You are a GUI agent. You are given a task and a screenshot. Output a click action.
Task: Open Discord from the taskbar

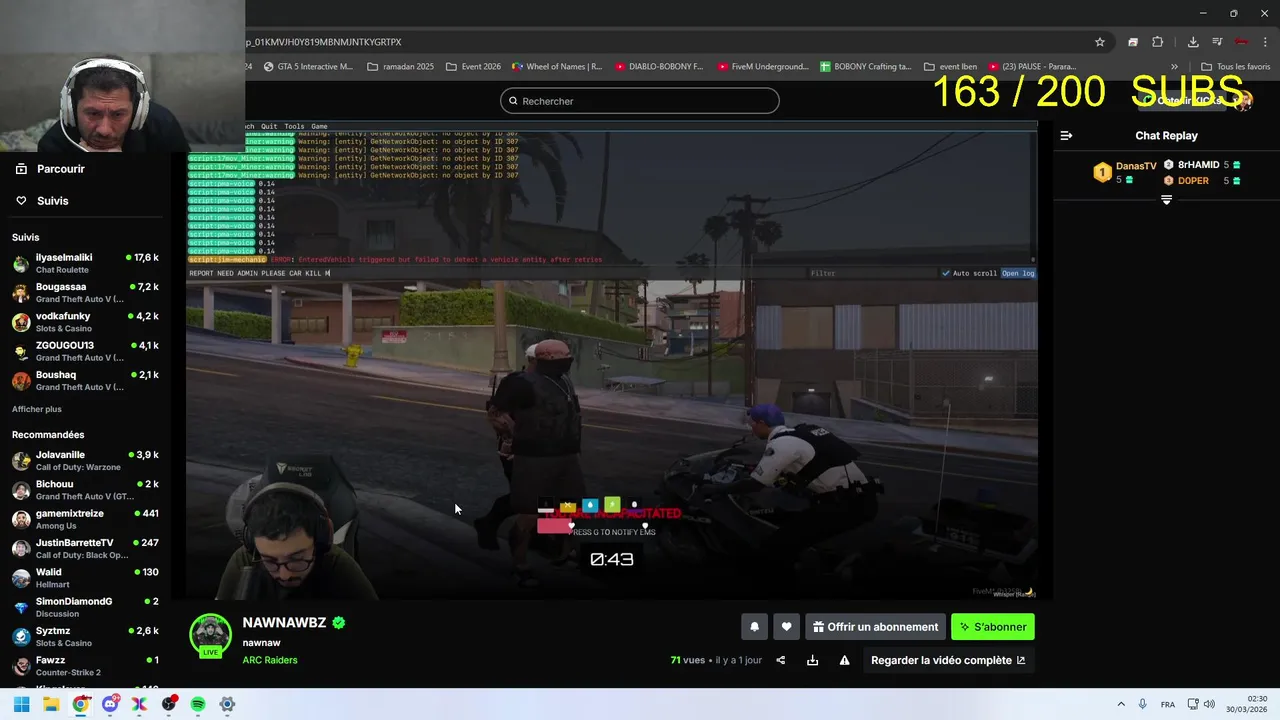coord(110,704)
